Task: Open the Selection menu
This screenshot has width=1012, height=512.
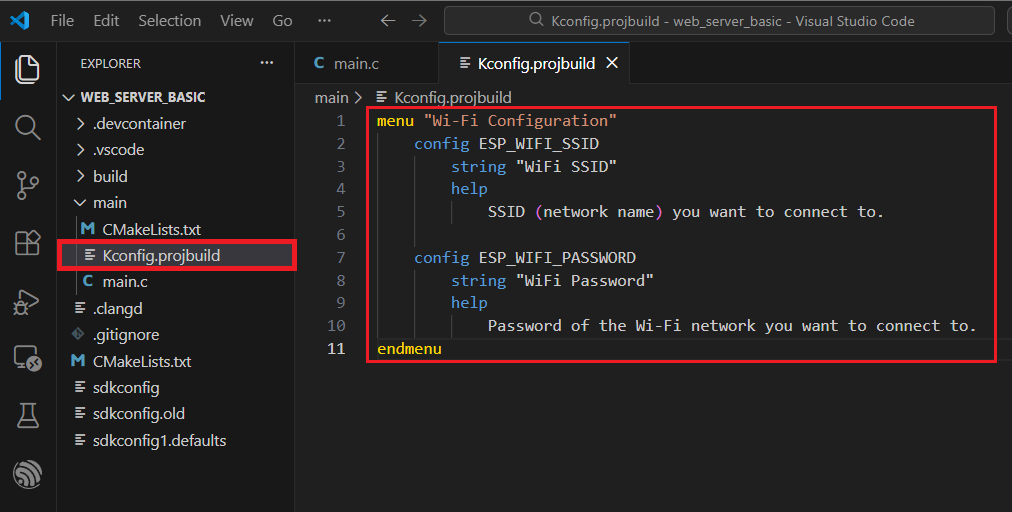Action: [x=169, y=20]
